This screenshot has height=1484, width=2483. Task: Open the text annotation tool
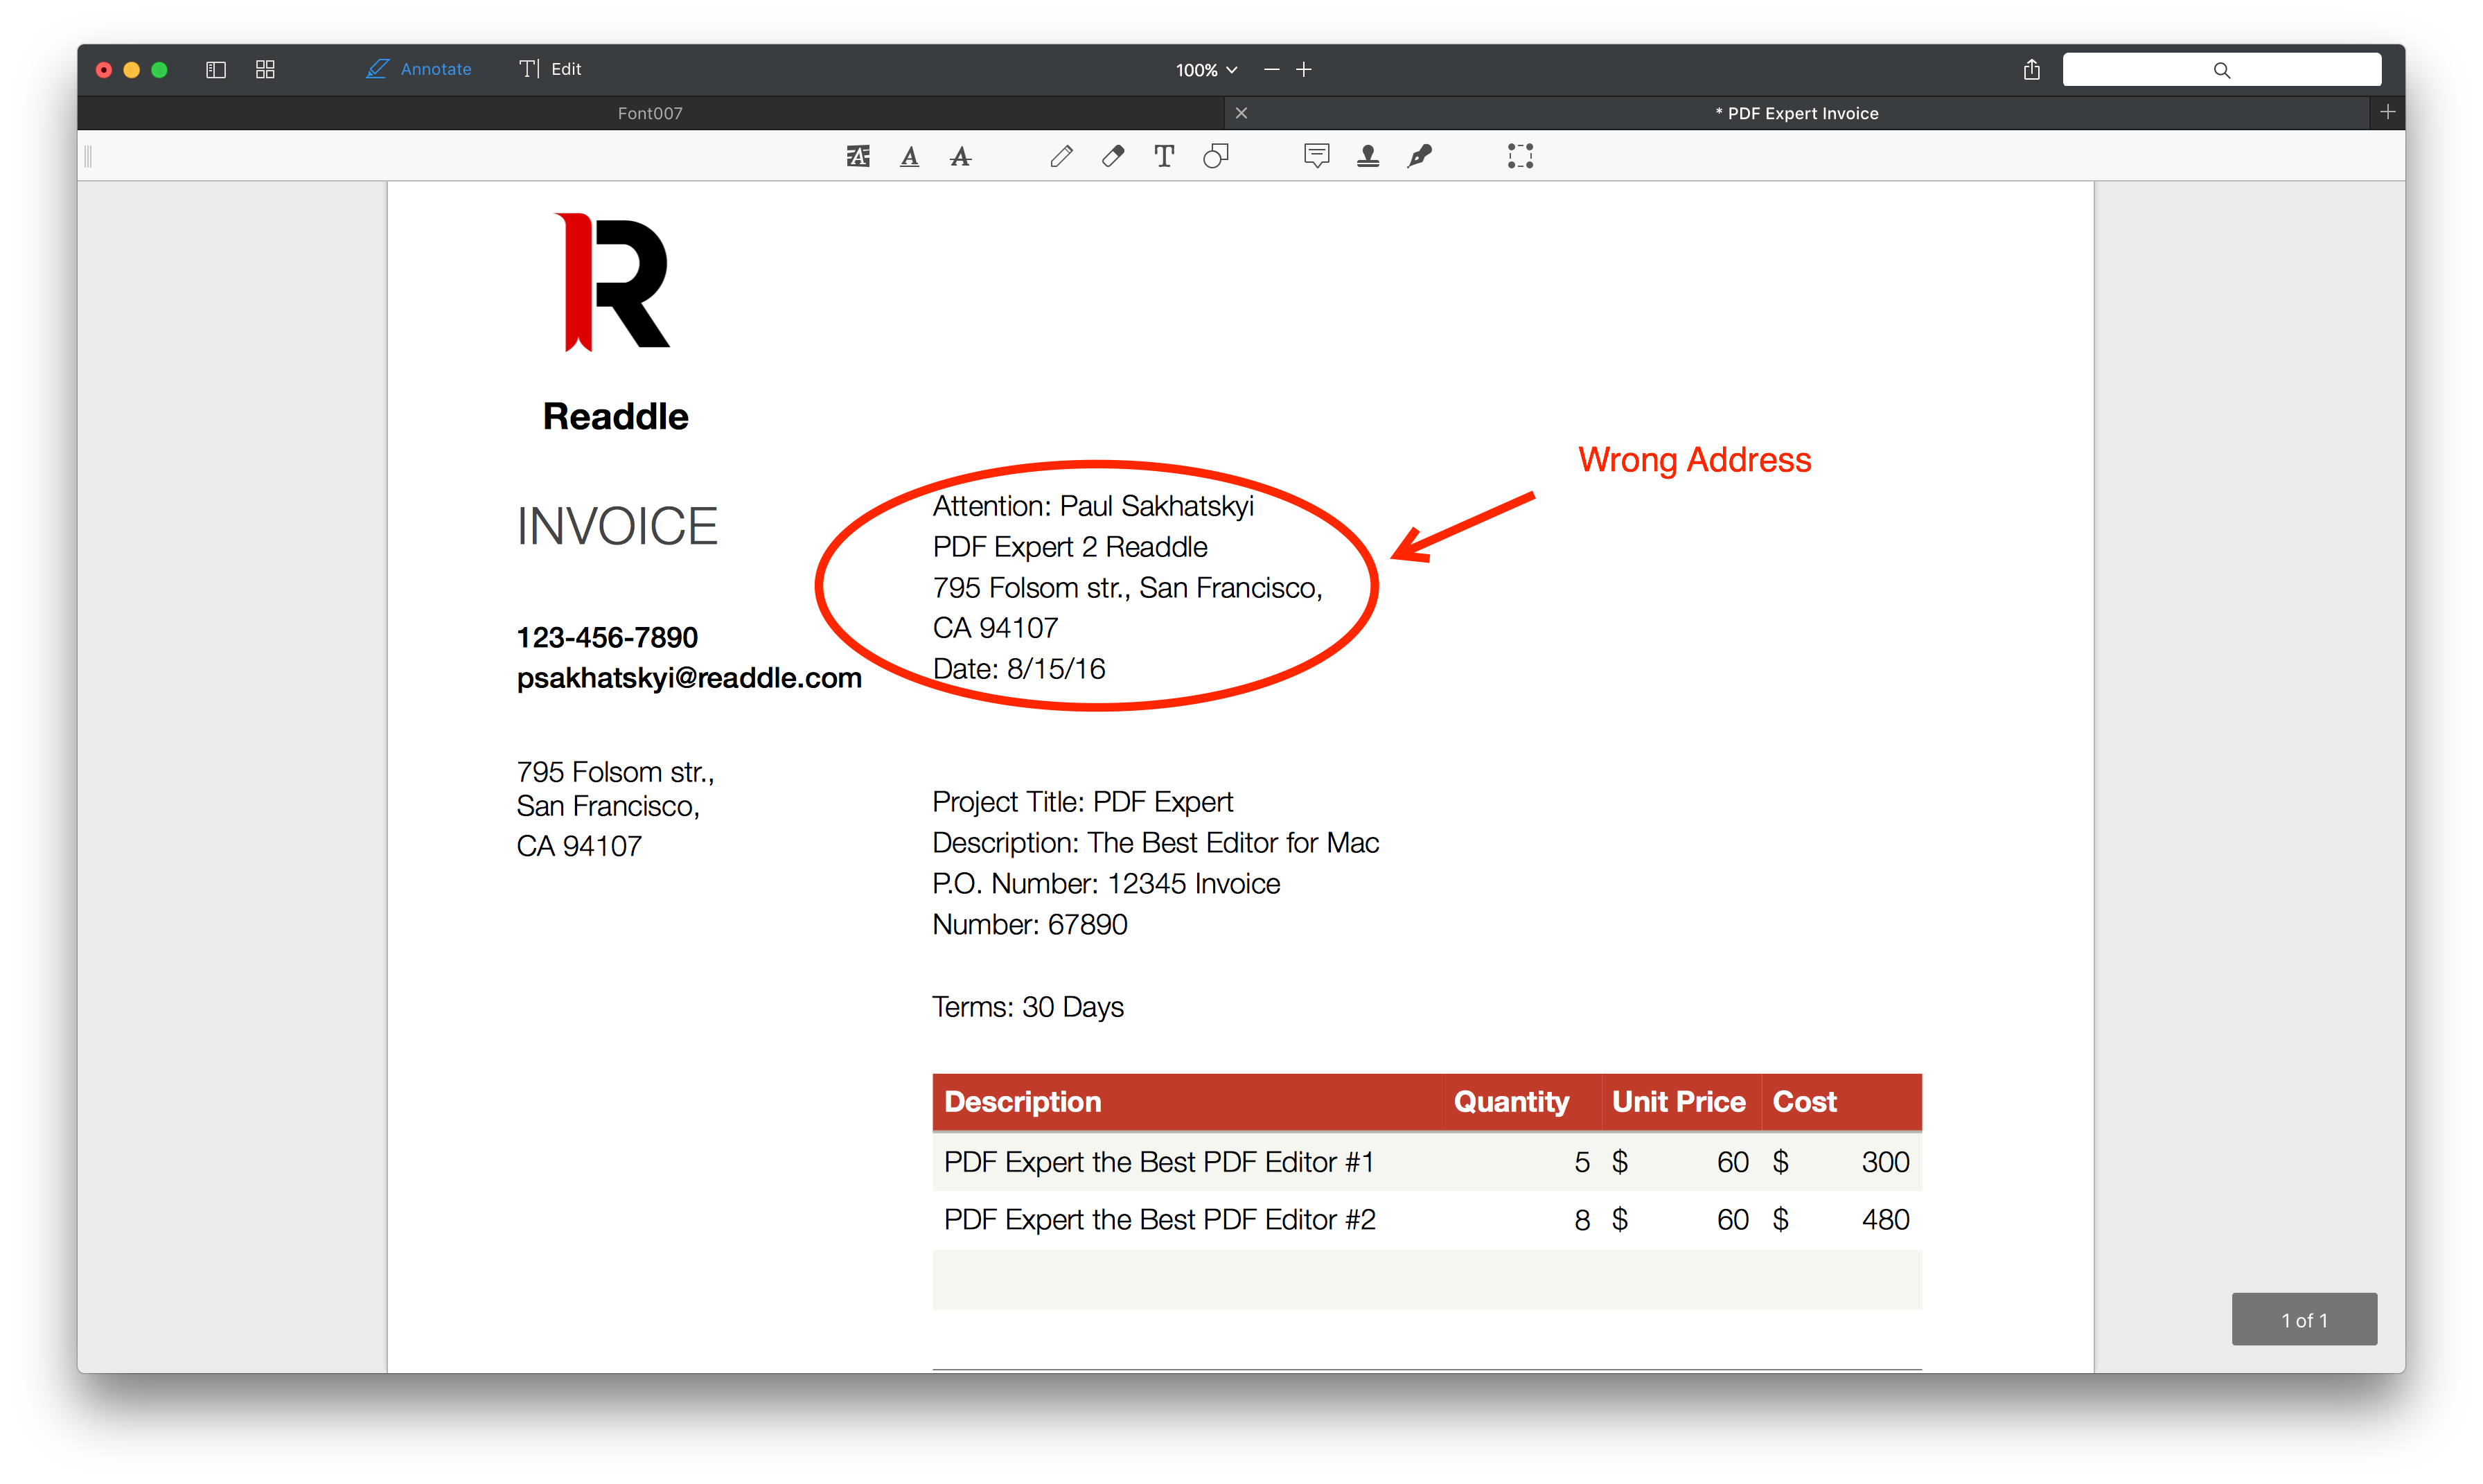[x=1163, y=156]
